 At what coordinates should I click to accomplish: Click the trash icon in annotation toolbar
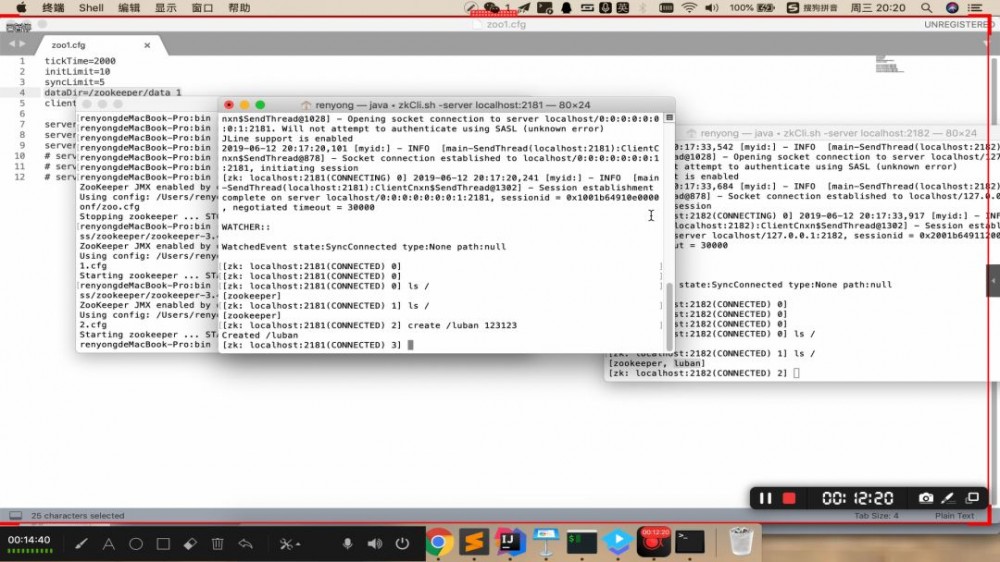pos(217,544)
